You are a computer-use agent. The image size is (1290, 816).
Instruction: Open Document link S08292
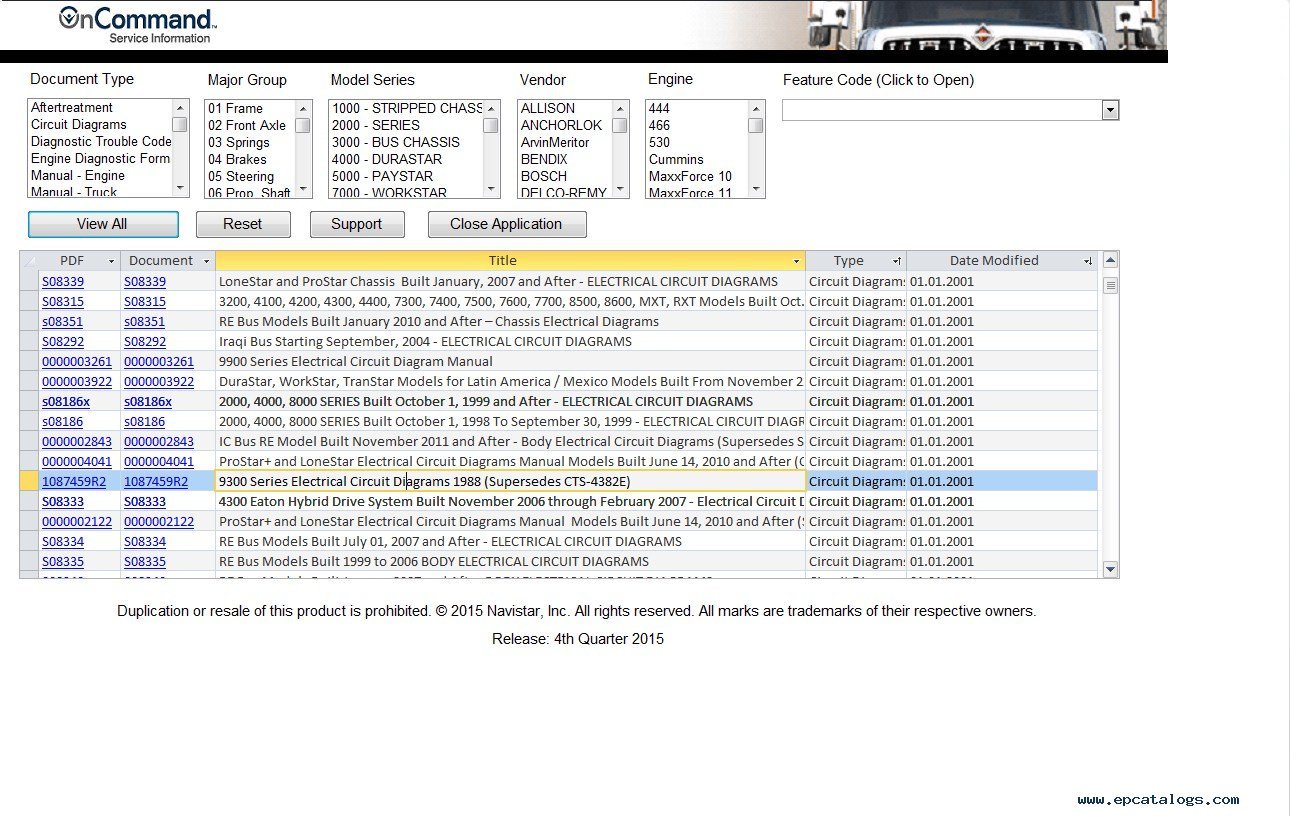pos(145,342)
